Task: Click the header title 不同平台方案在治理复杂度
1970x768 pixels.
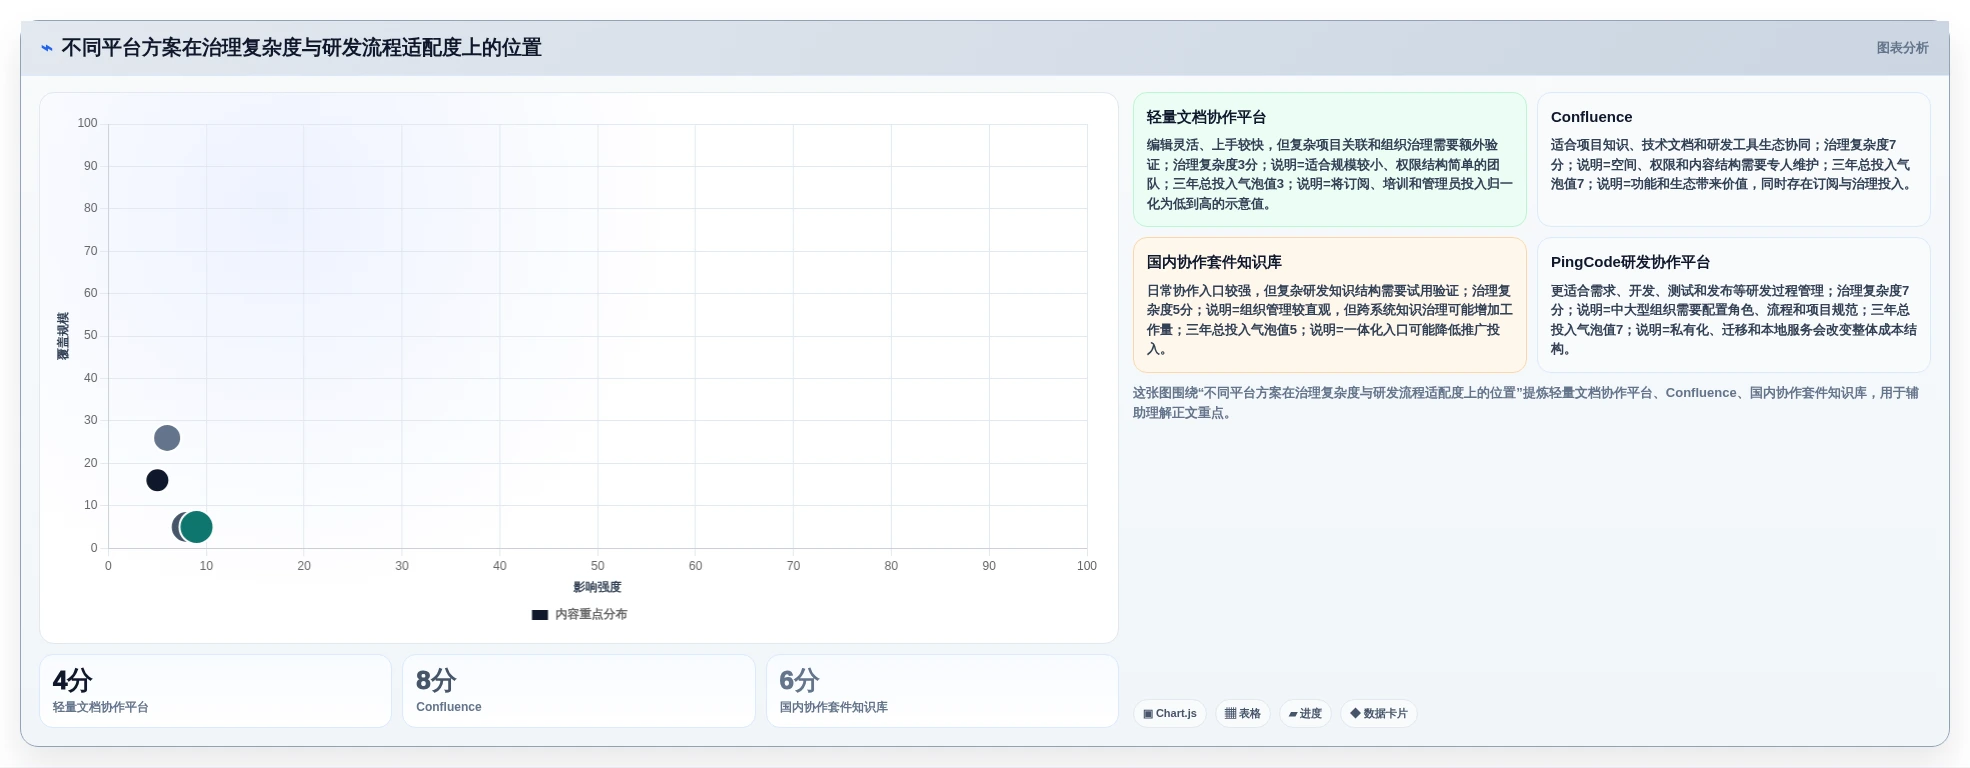Action: pyautogui.click(x=301, y=48)
